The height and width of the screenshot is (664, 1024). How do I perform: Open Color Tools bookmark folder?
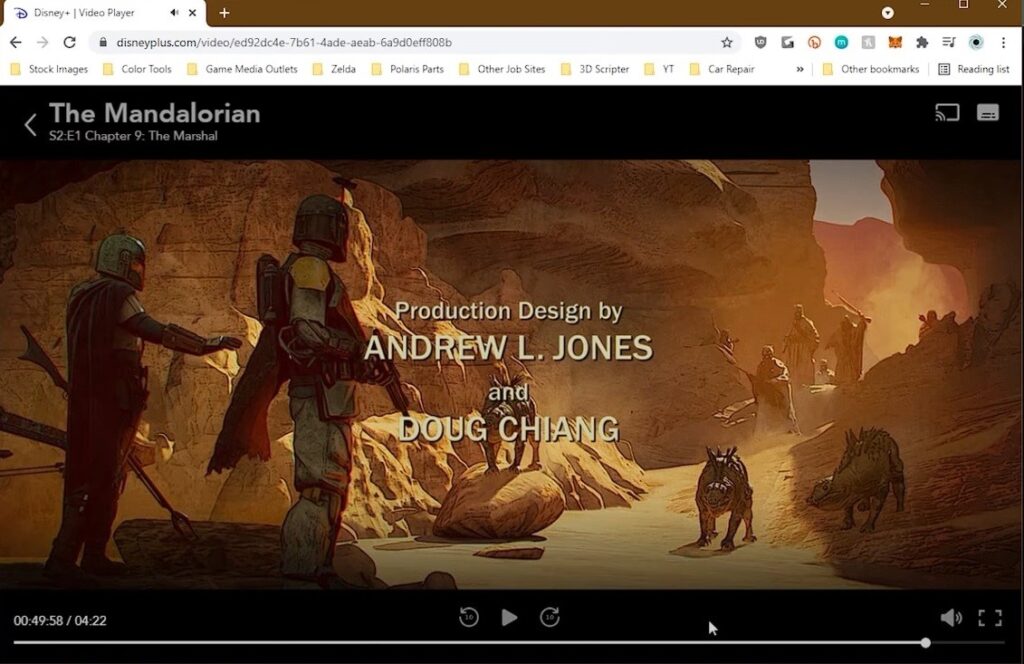tap(137, 69)
